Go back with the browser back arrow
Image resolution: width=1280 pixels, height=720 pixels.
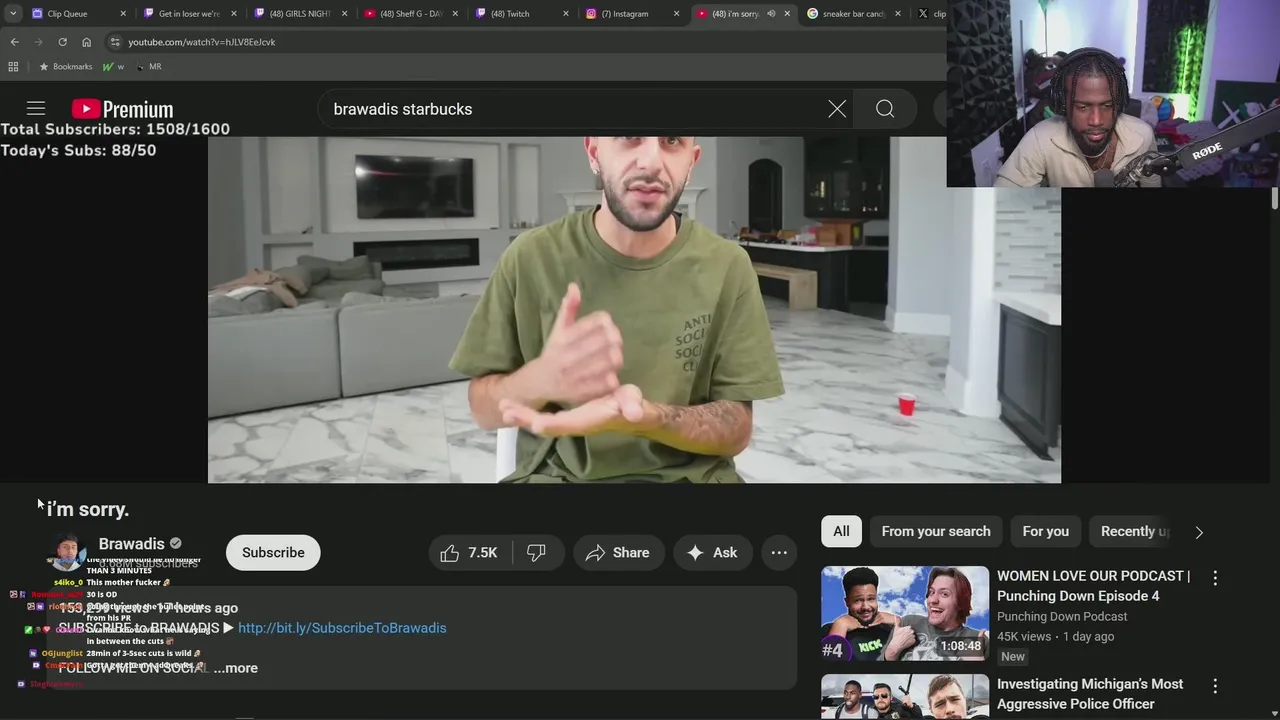pos(14,42)
